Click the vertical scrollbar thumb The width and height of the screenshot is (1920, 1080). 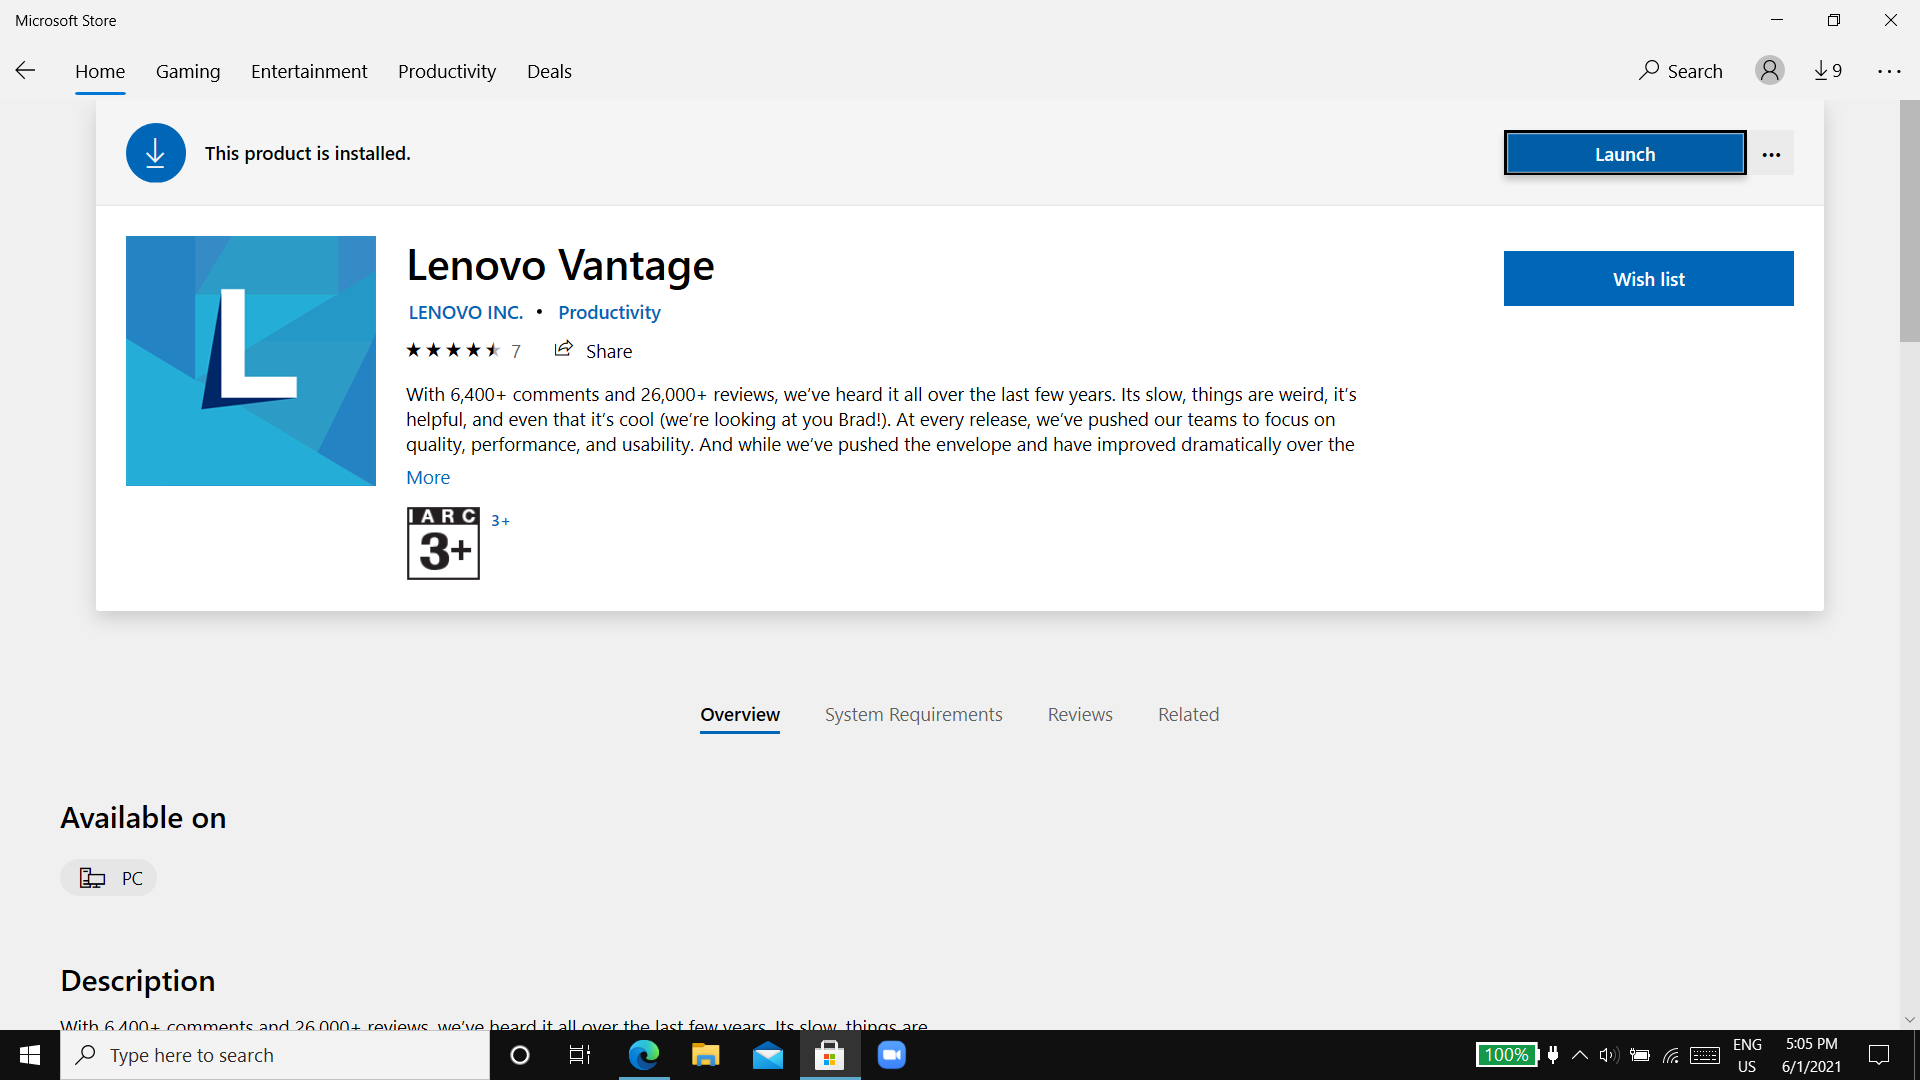point(1909,221)
